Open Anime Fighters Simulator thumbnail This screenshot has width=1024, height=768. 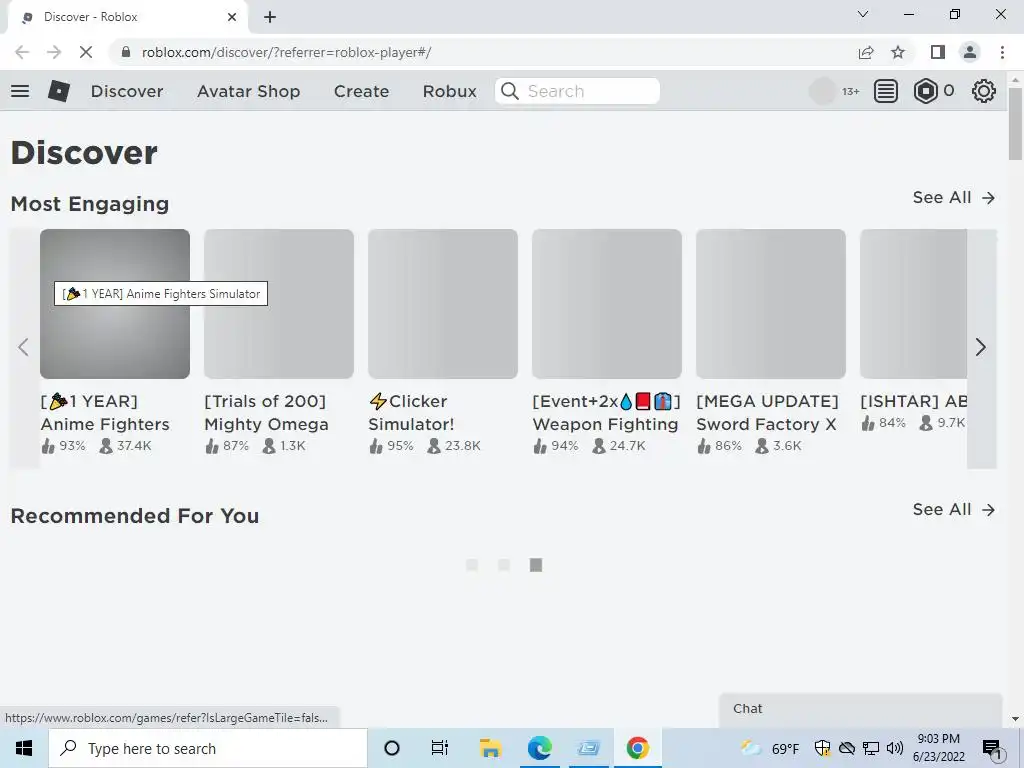[x=115, y=304]
